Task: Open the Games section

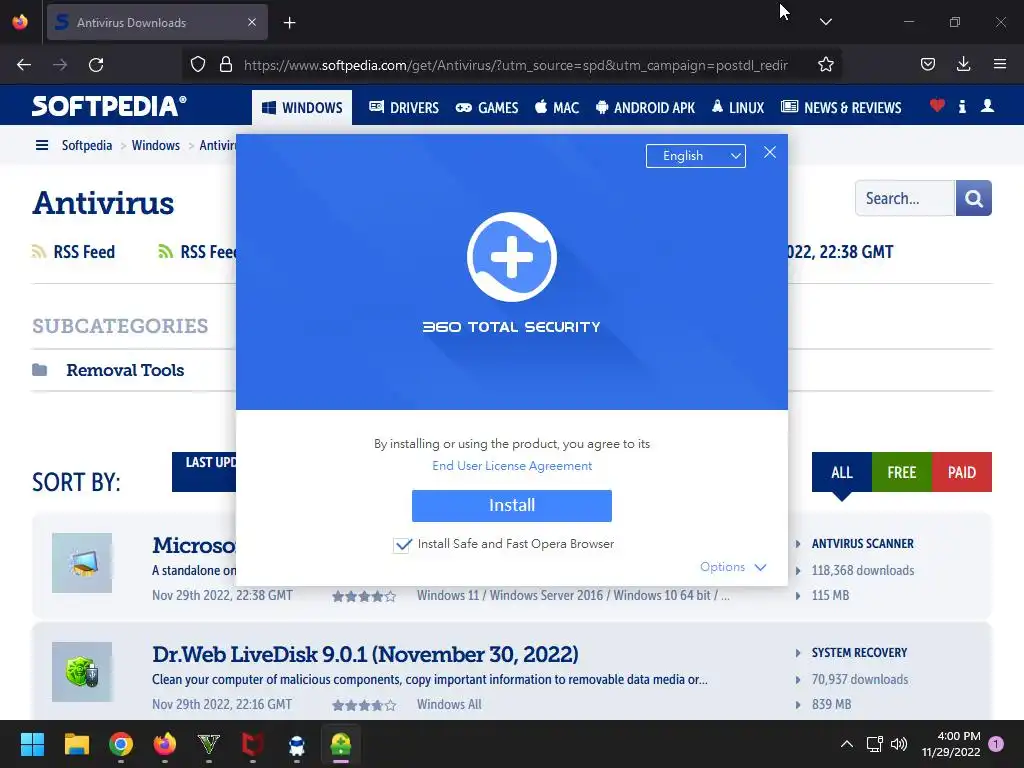Action: pos(487,108)
